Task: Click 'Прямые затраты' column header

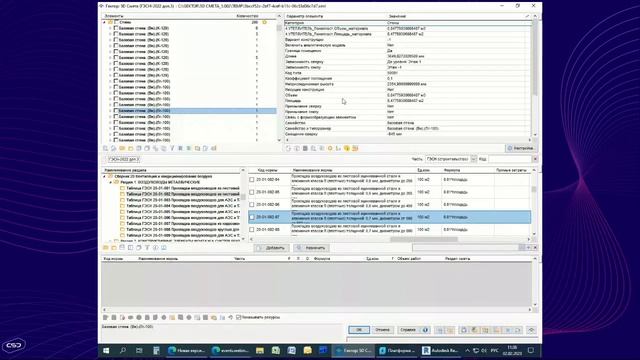Action: (511, 170)
